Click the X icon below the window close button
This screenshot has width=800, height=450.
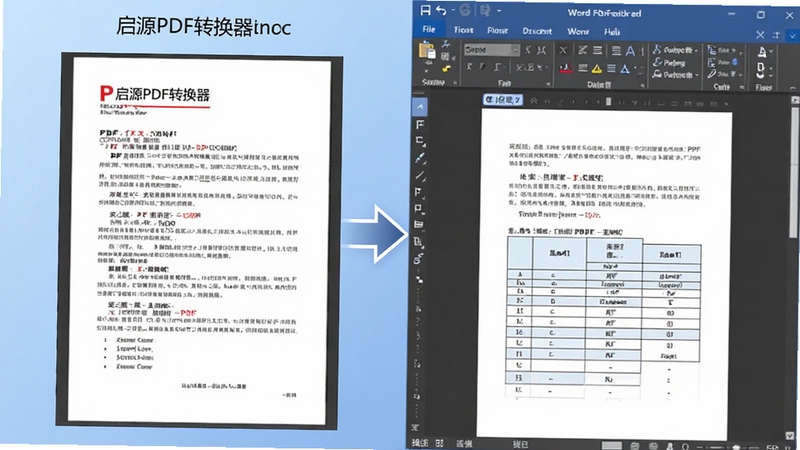click(x=760, y=35)
